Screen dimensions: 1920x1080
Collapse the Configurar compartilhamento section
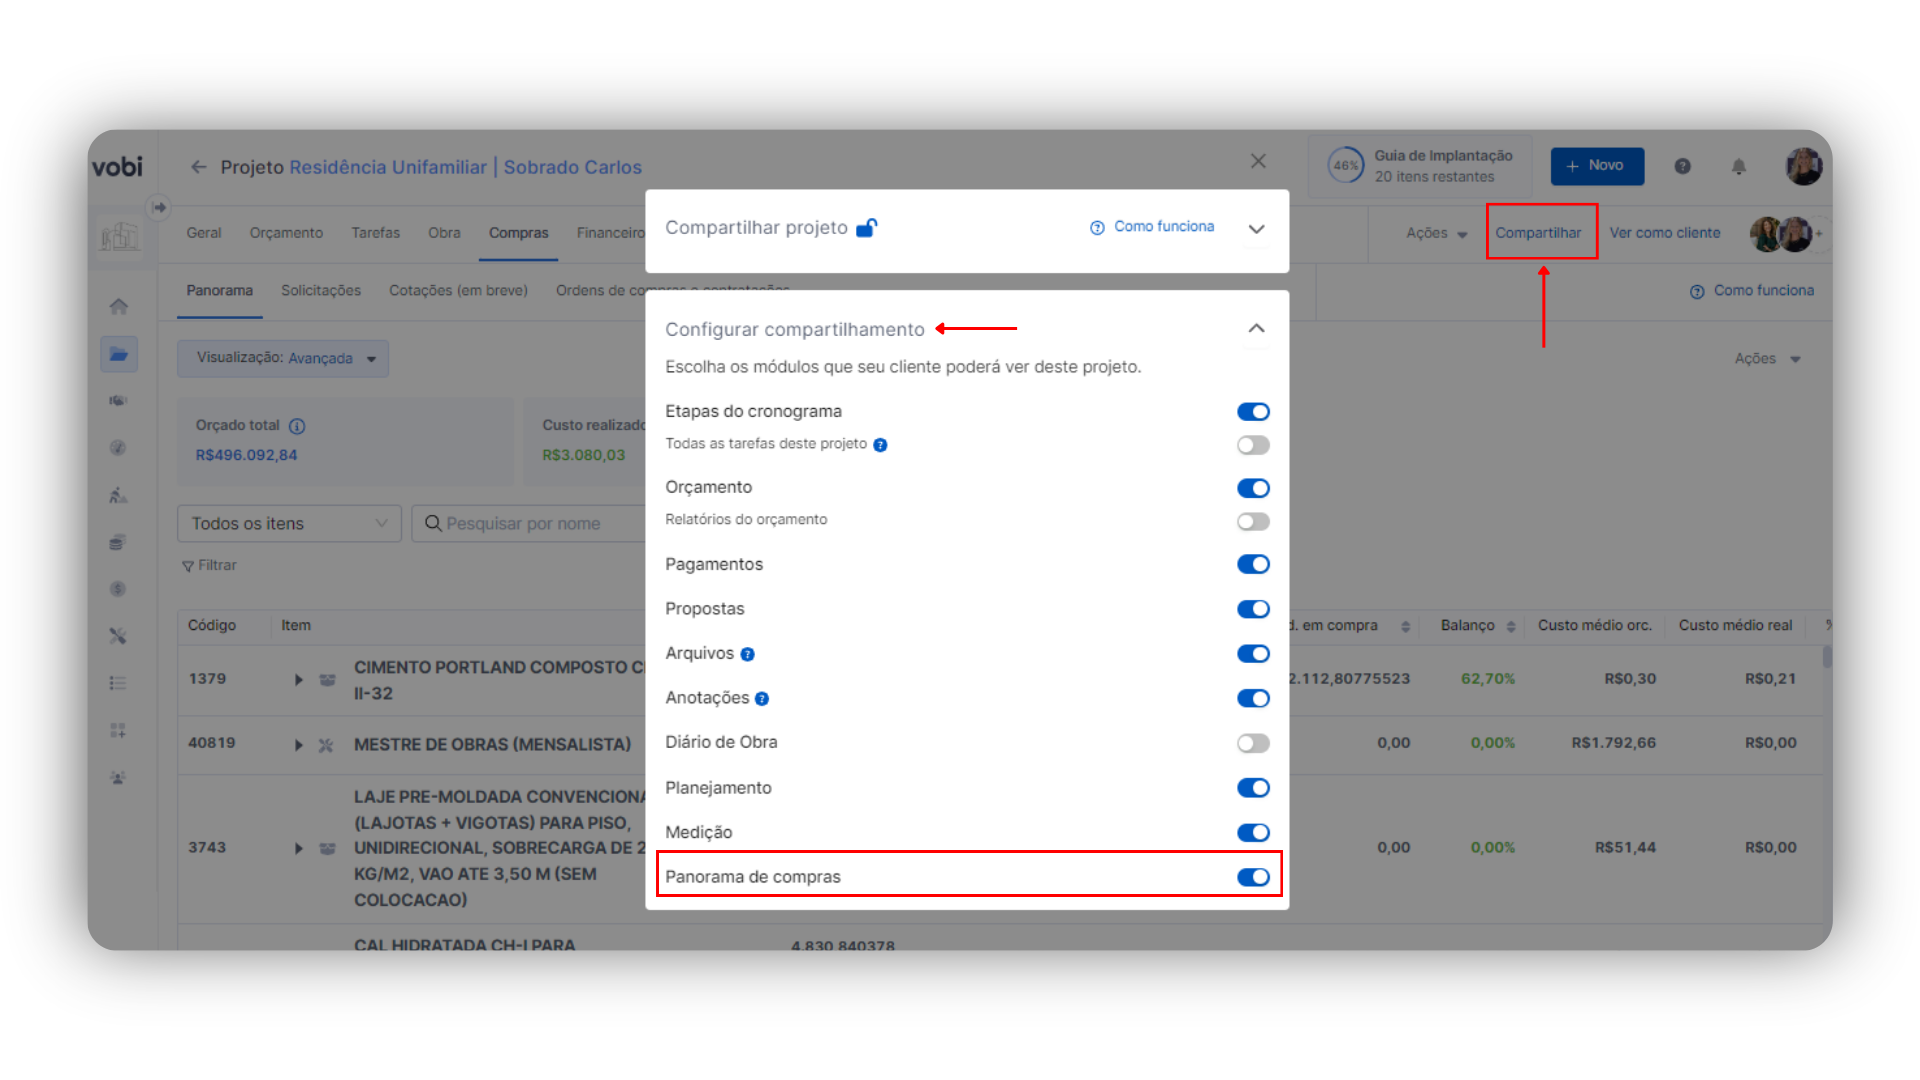pos(1256,329)
